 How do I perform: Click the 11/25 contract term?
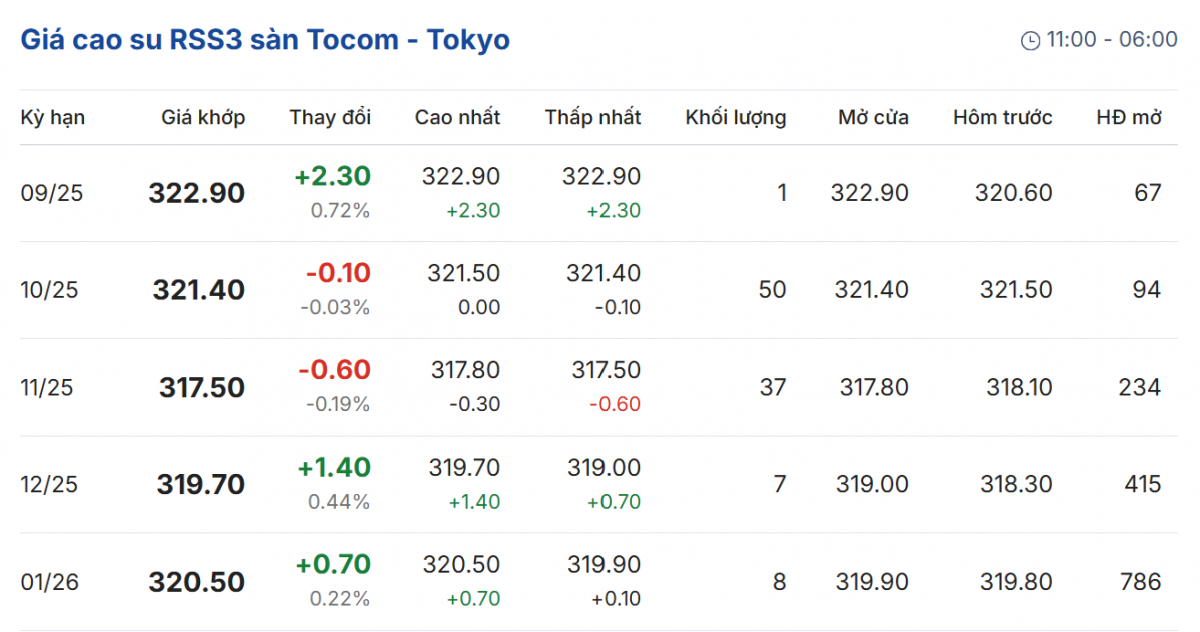[47, 387]
